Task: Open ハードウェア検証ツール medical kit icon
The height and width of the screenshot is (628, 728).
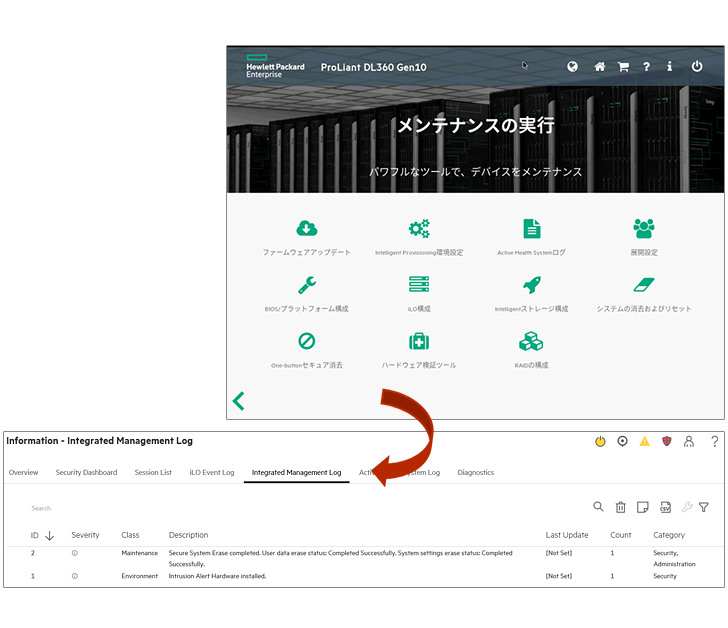Action: pyautogui.click(x=419, y=341)
